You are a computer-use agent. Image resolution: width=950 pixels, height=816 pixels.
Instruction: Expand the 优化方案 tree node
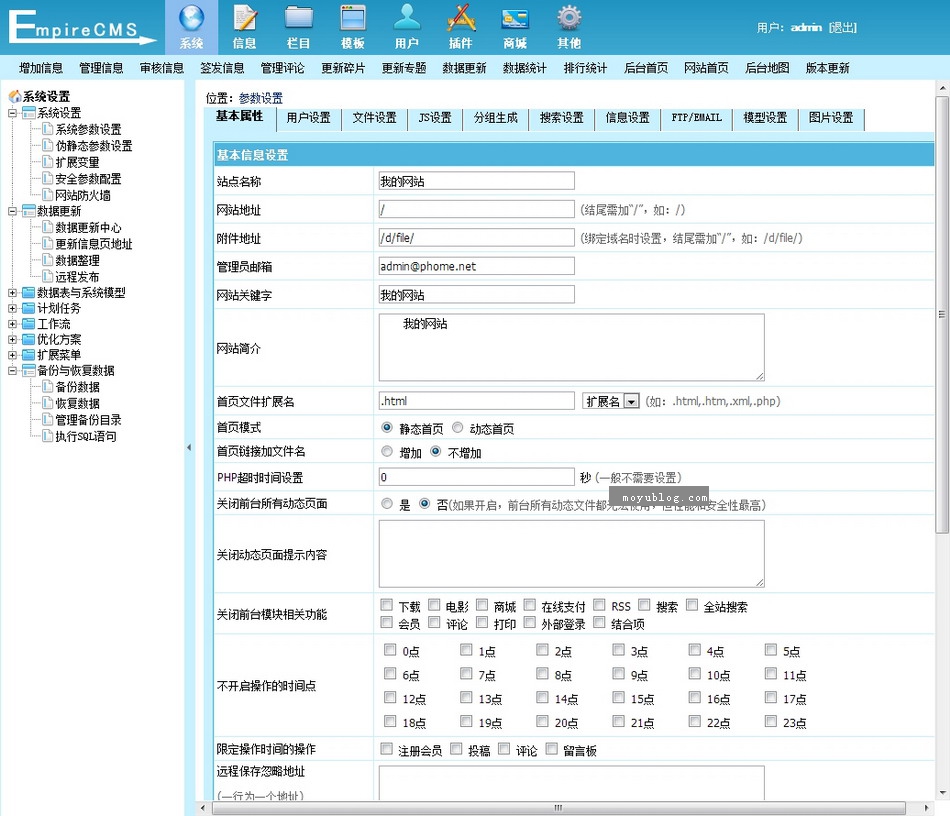pyautogui.click(x=12, y=339)
